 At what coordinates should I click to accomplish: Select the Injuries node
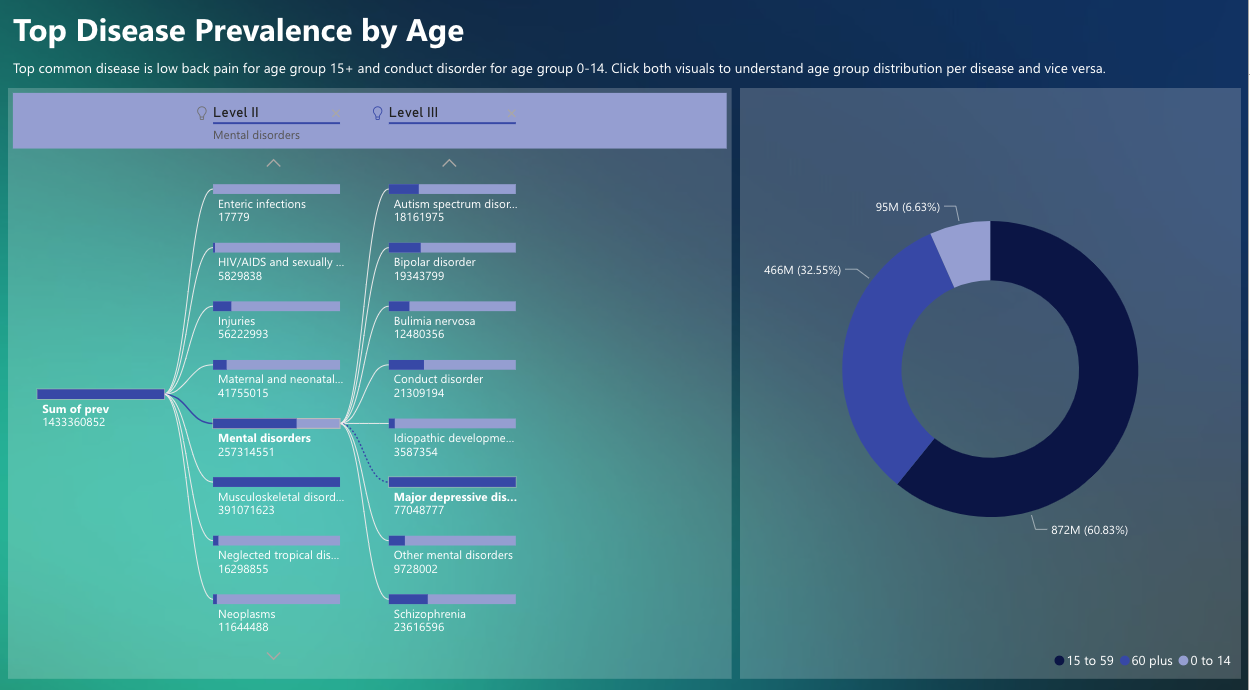click(276, 307)
